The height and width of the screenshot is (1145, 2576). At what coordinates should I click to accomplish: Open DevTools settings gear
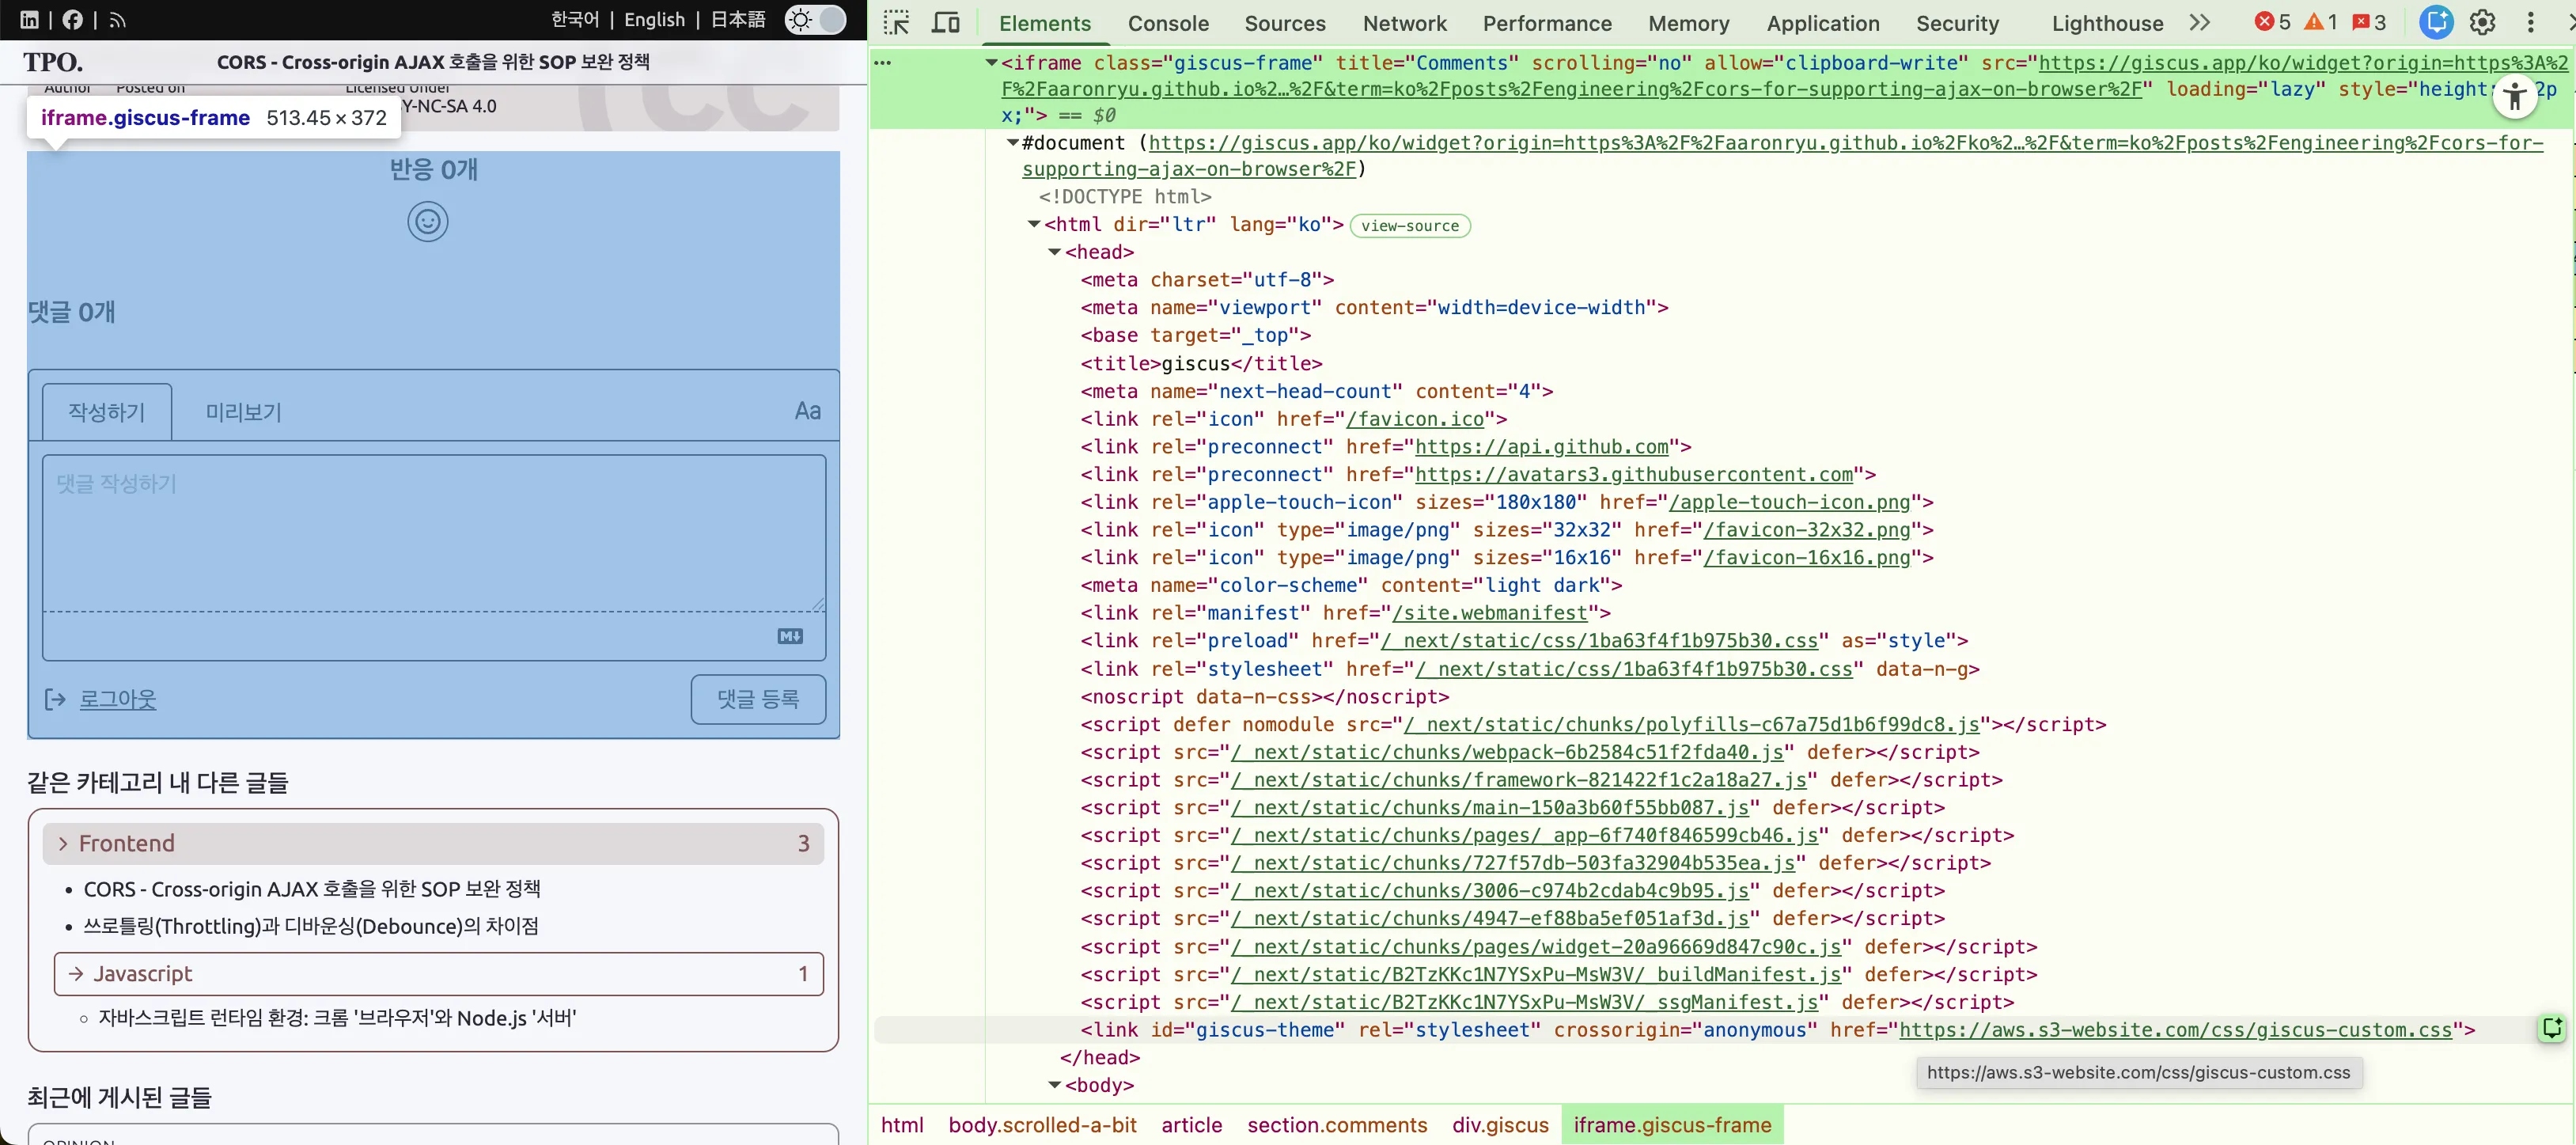tap(2483, 22)
